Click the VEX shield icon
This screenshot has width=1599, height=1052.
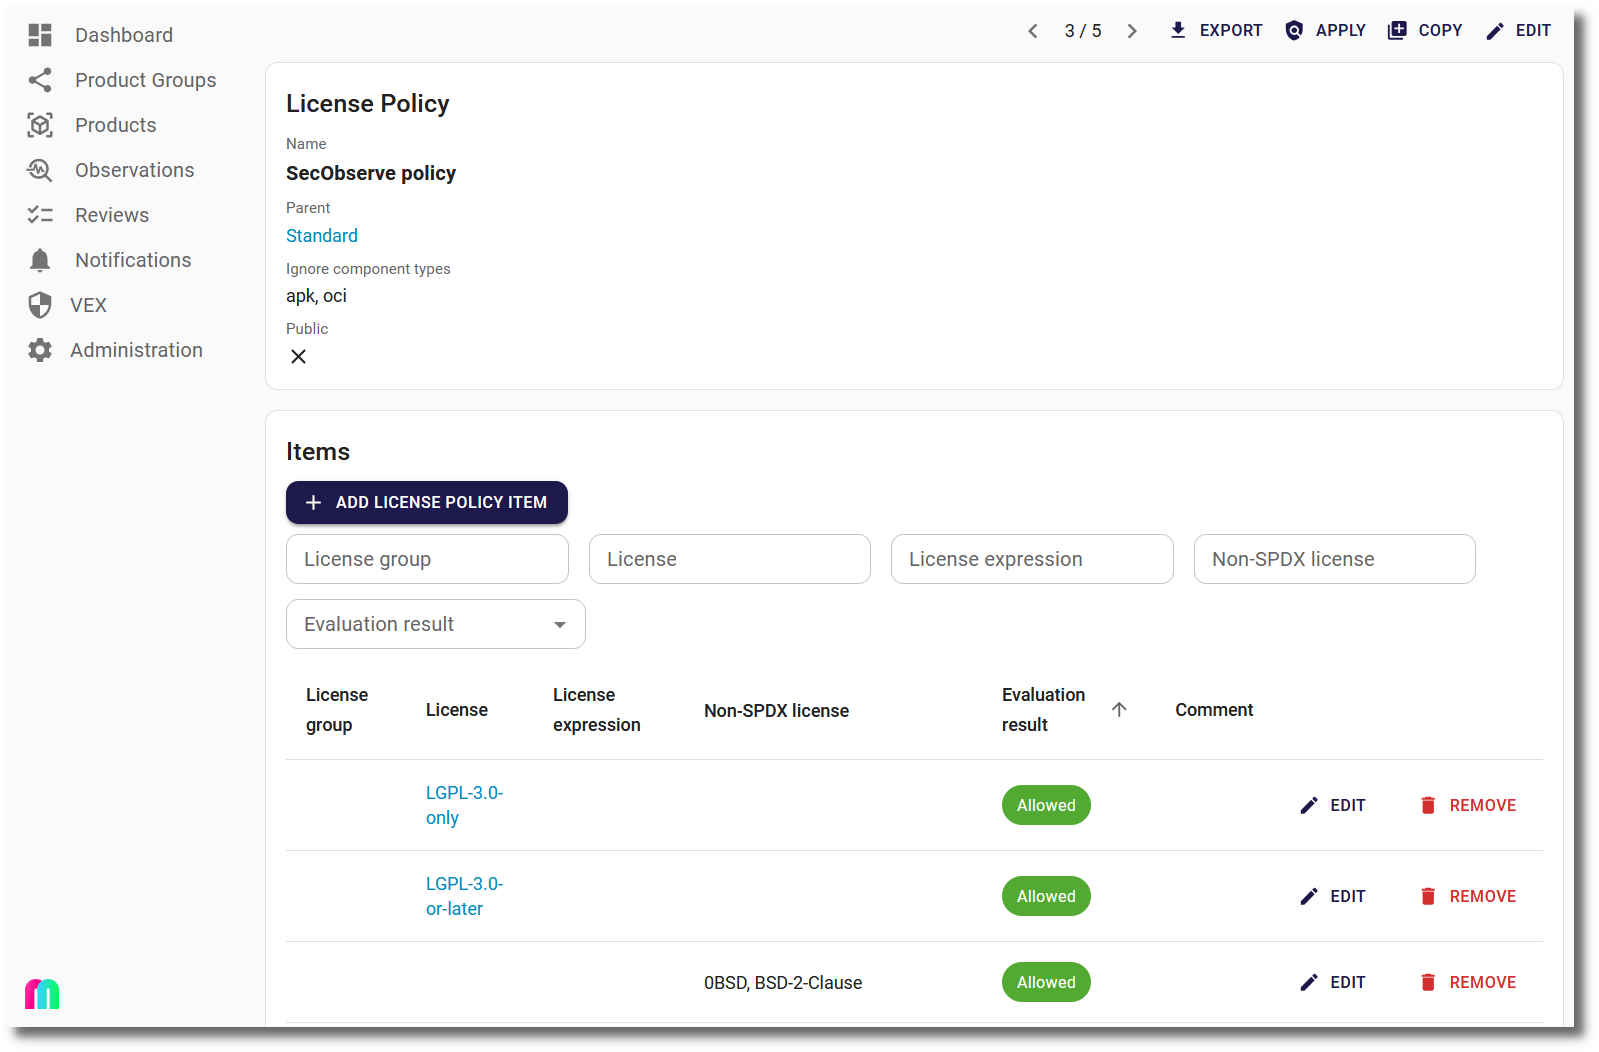(x=40, y=305)
